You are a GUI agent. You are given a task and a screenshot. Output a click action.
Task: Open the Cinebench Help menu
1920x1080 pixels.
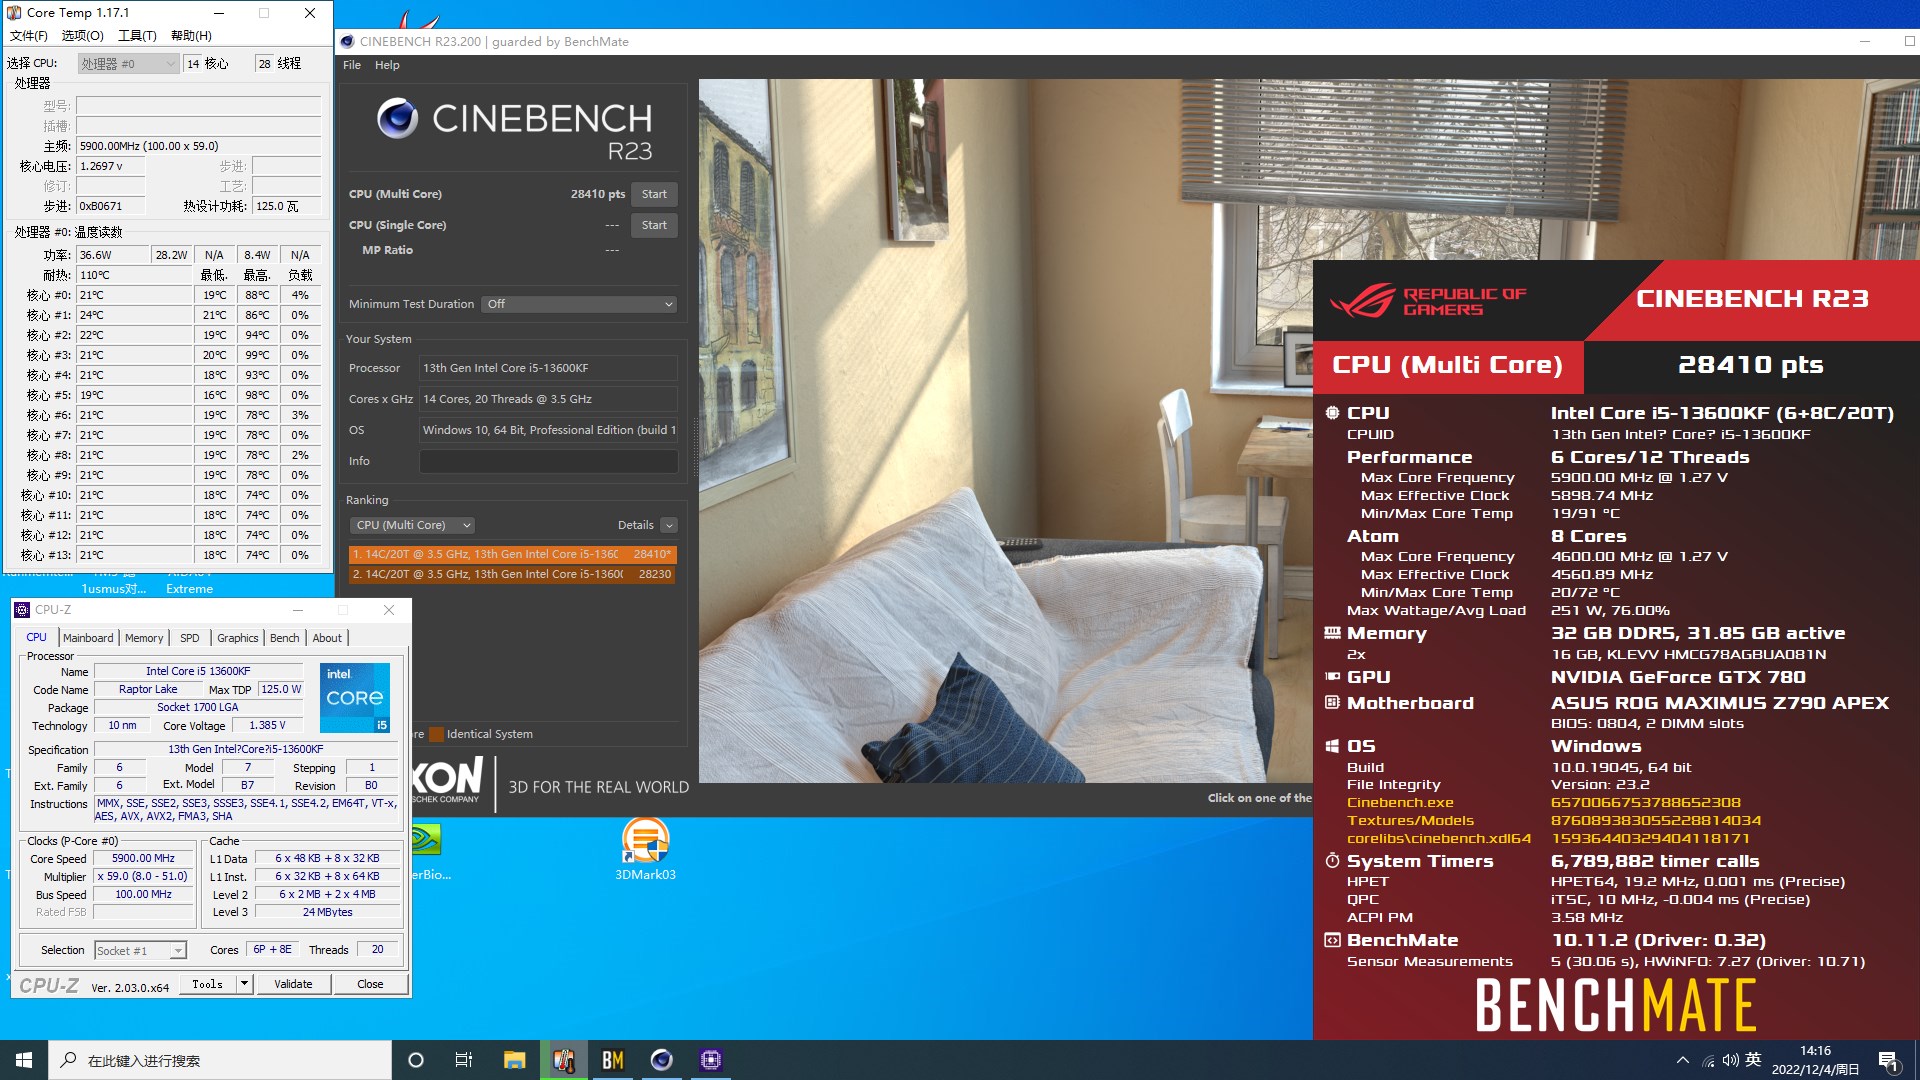[x=387, y=65]
